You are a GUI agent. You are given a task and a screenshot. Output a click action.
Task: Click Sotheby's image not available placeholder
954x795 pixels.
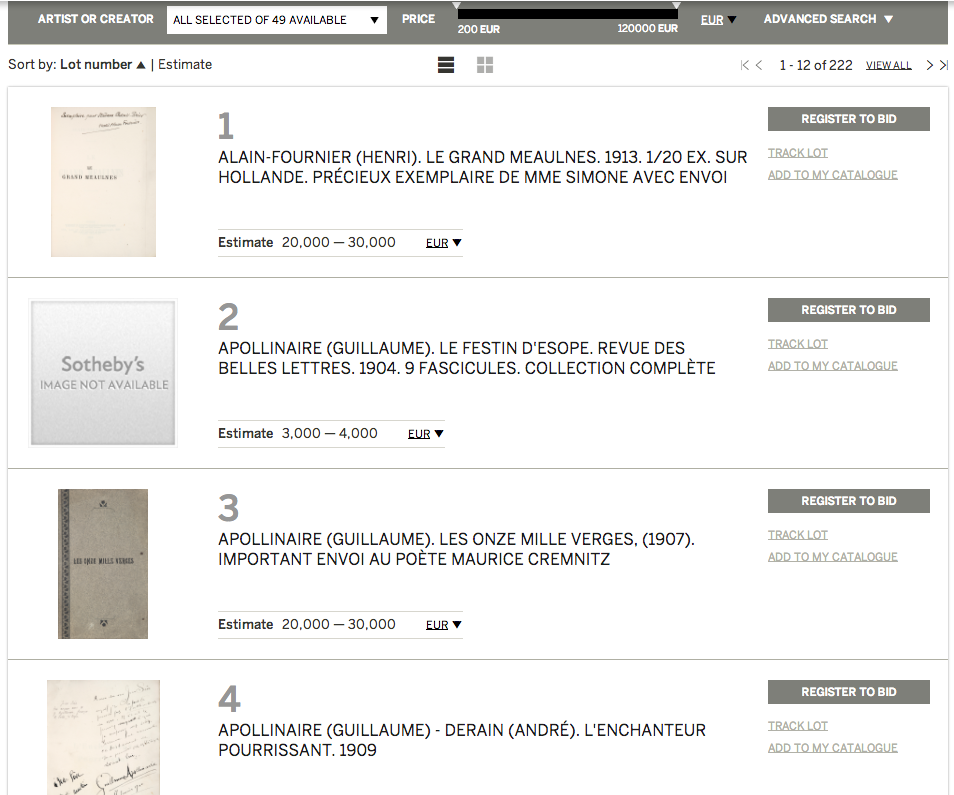click(103, 373)
